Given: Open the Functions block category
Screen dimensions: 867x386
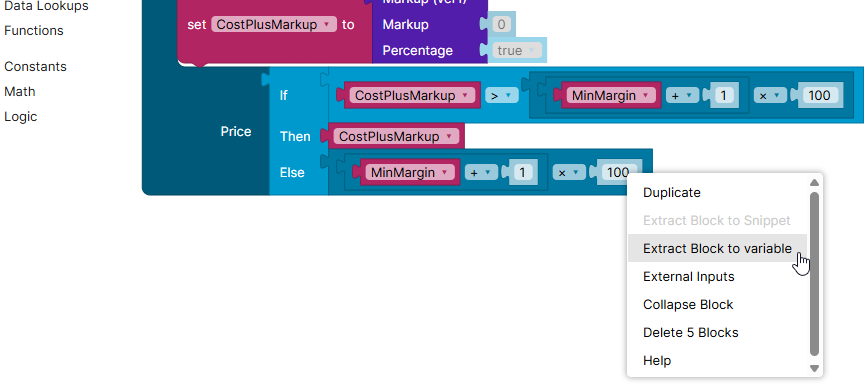Looking at the screenshot, I should pyautogui.click(x=34, y=30).
